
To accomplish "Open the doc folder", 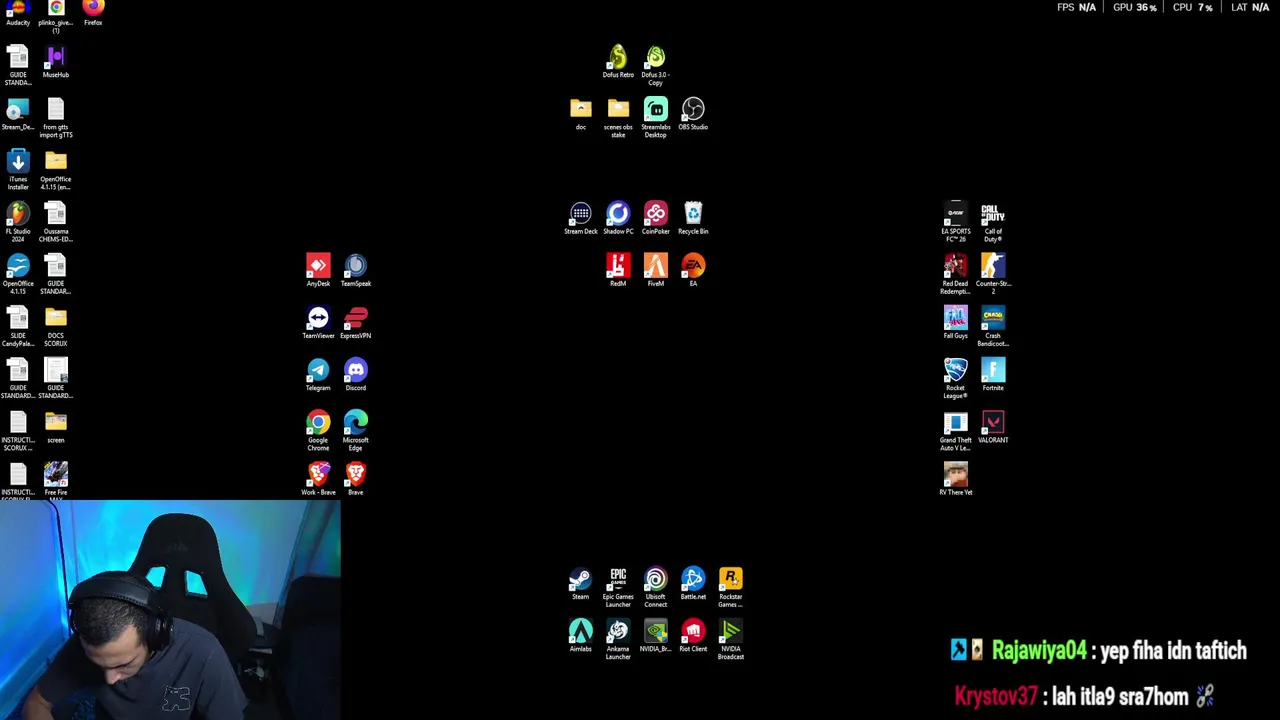I will tap(581, 113).
